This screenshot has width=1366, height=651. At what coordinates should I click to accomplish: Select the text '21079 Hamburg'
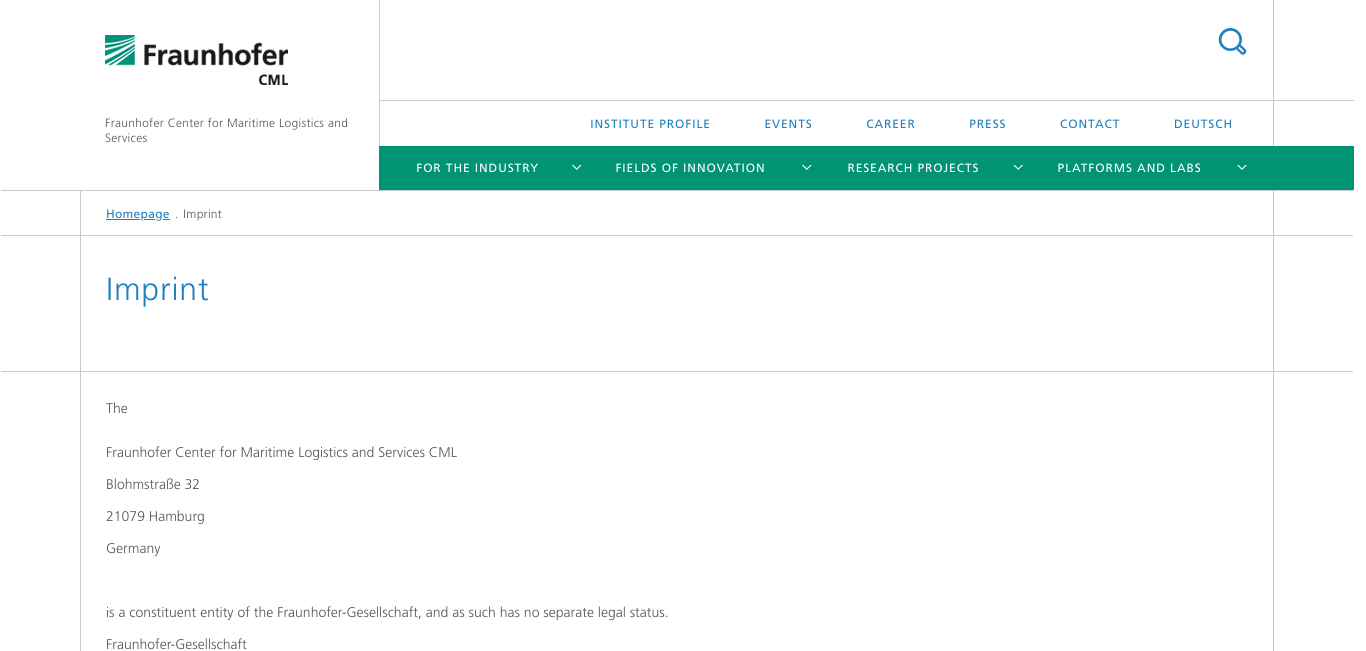point(155,516)
